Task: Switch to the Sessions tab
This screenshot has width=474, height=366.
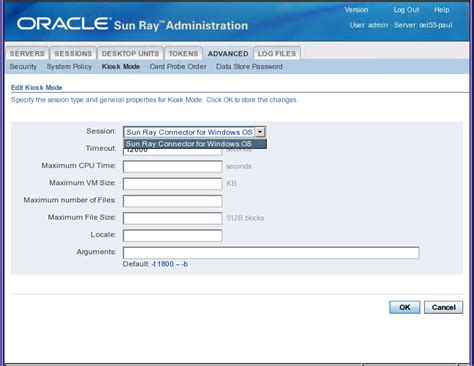Action: click(x=73, y=54)
